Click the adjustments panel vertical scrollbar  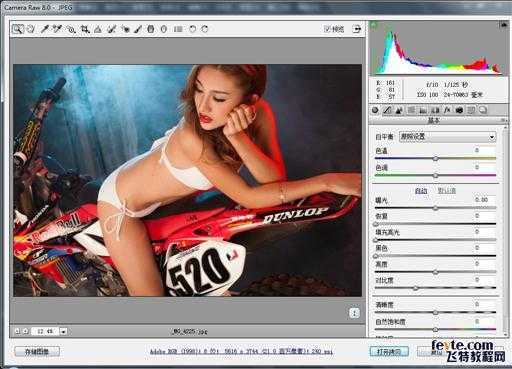point(506,230)
